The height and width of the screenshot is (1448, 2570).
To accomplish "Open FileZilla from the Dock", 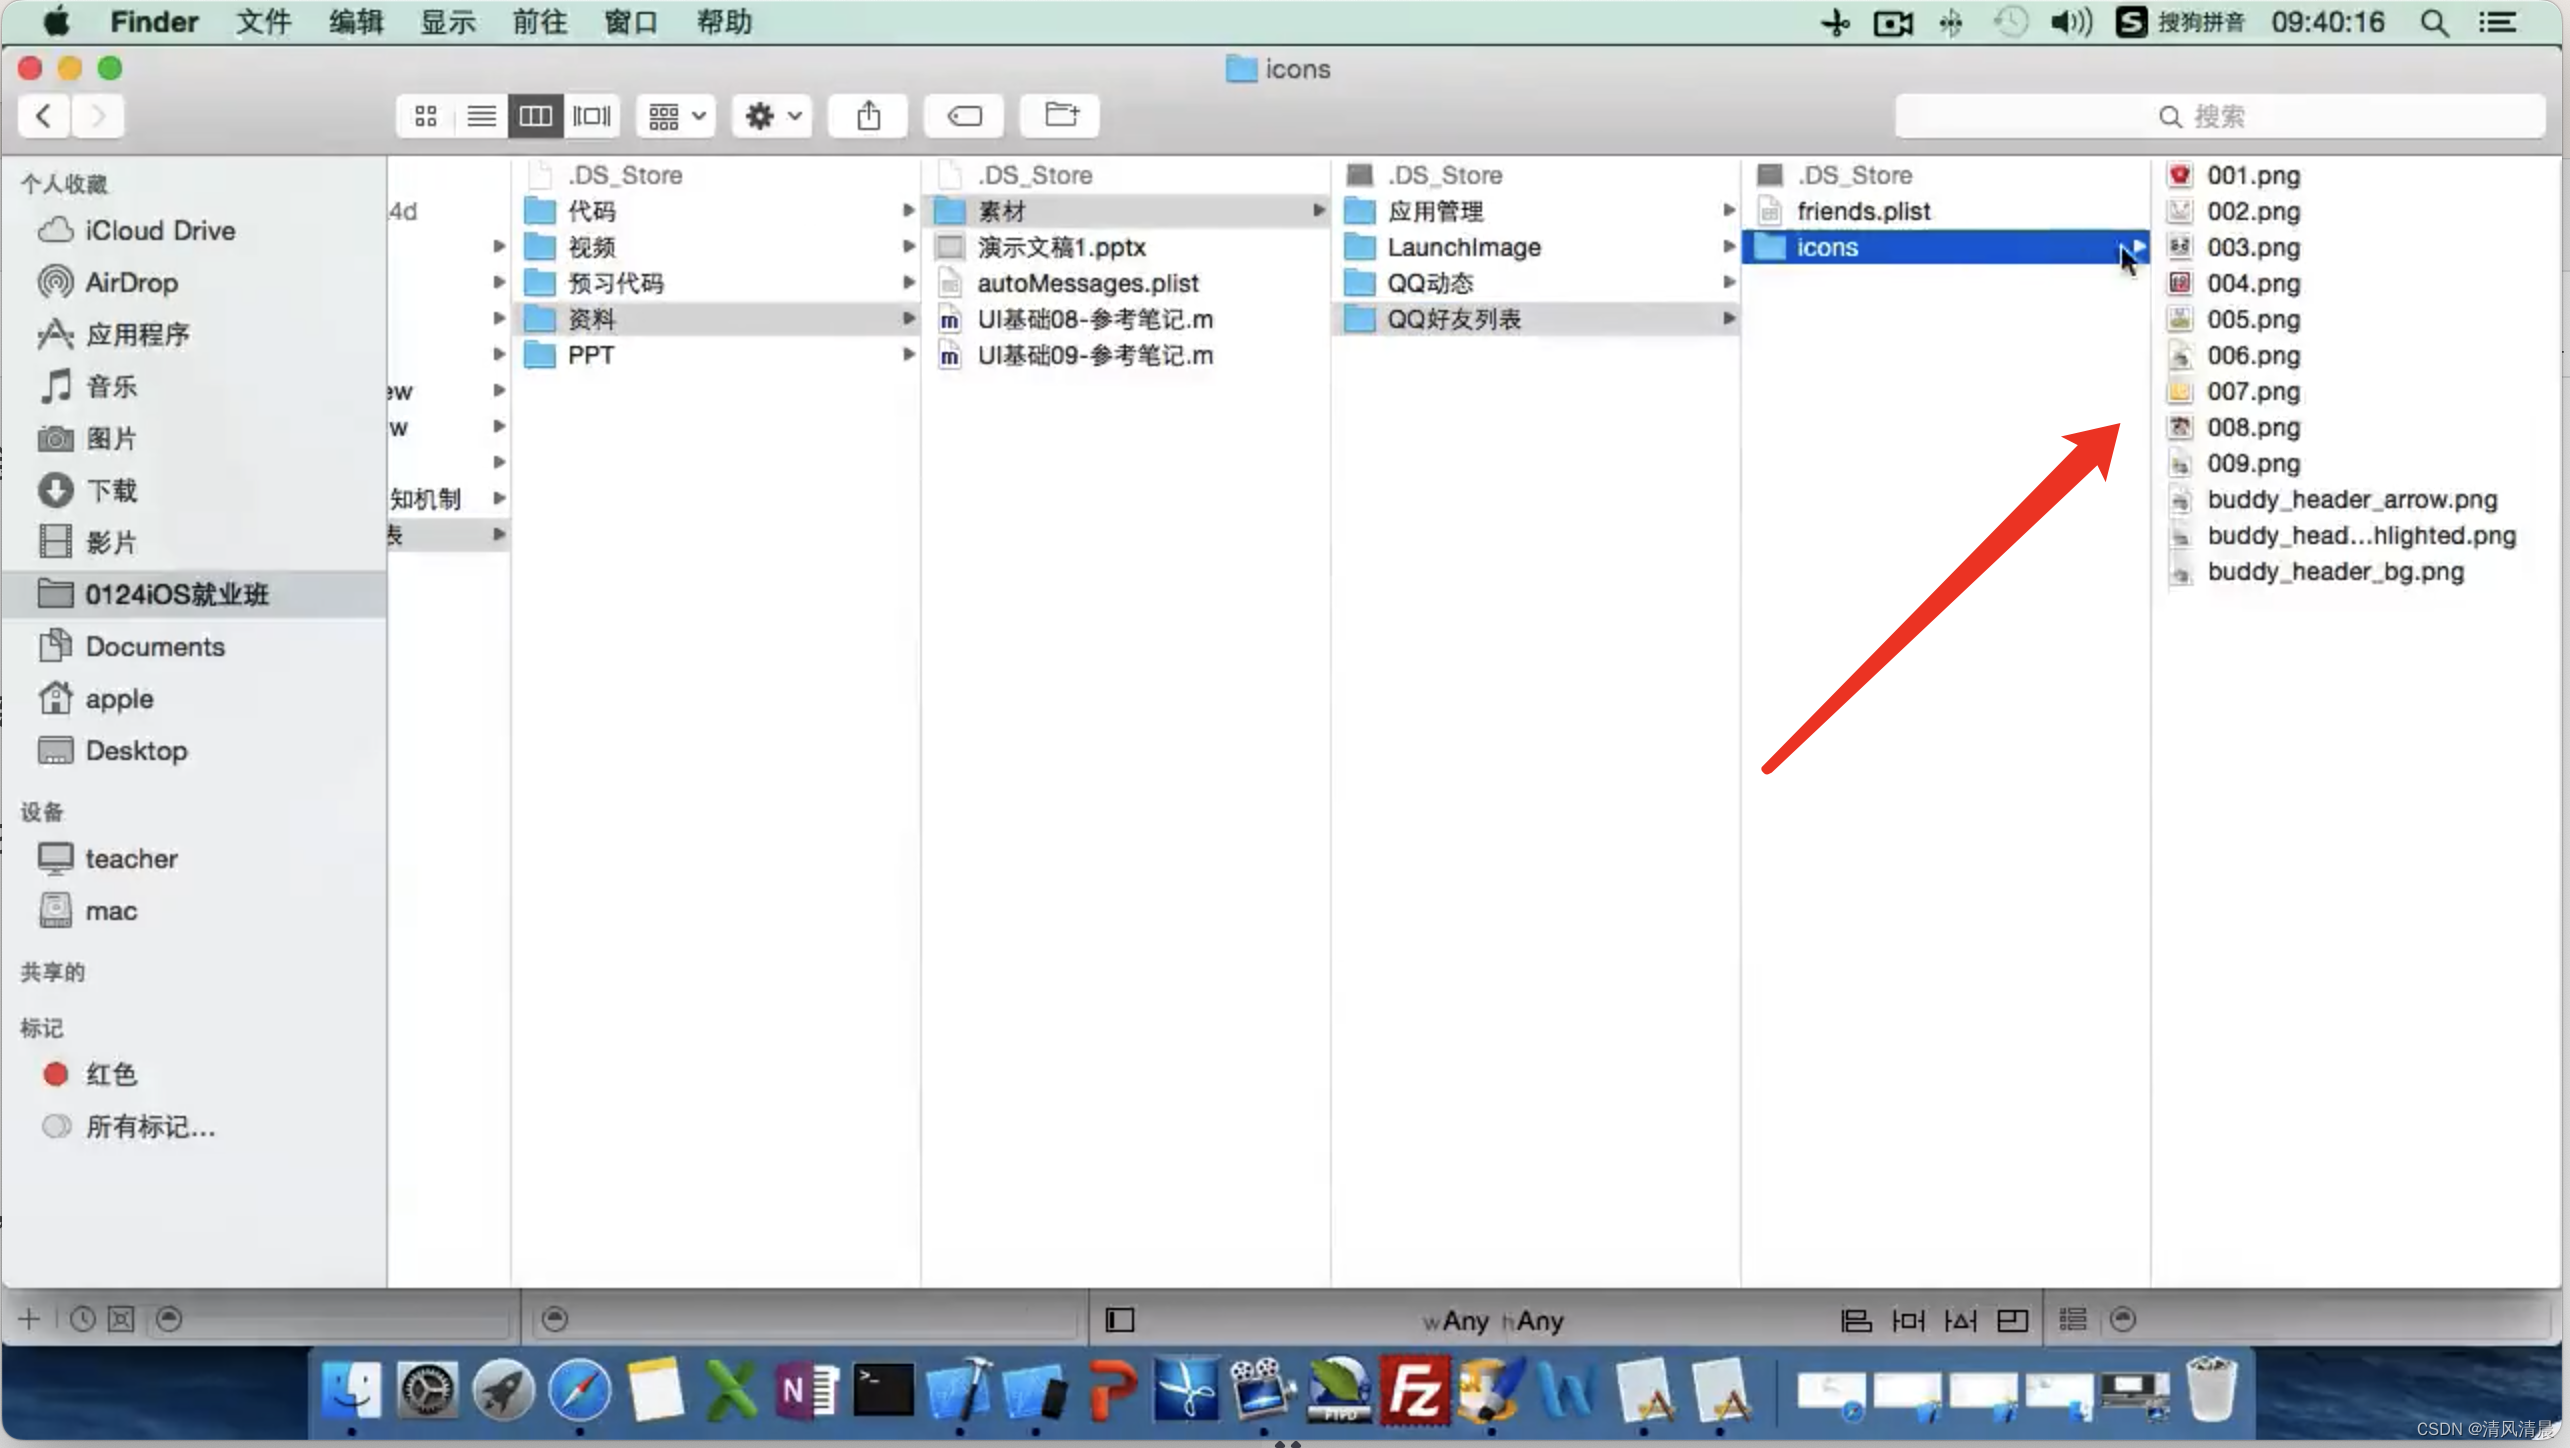I will tap(1414, 1389).
